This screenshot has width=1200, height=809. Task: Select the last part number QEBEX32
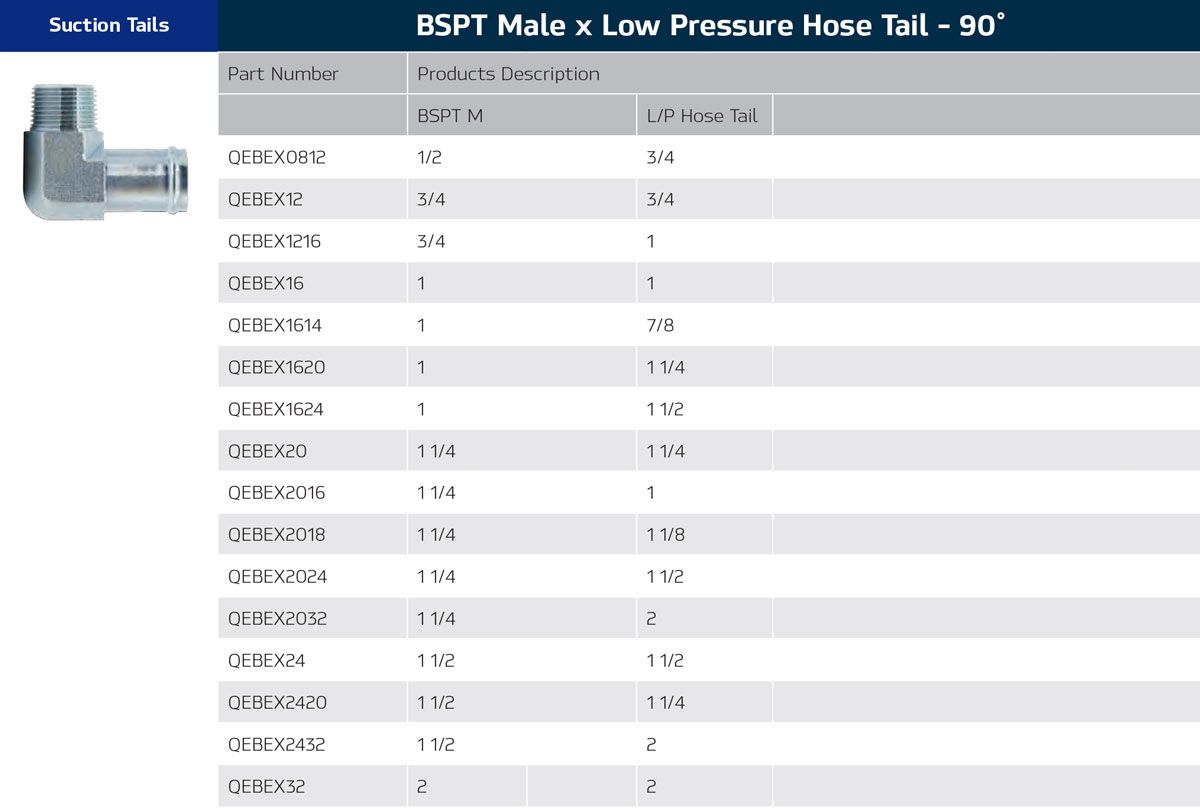pos(266,787)
